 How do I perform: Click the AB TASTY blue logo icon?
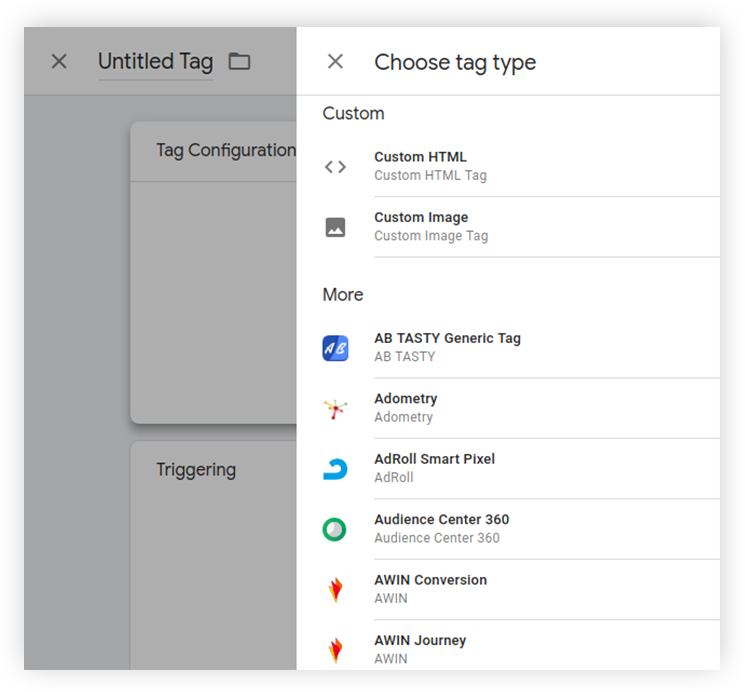335,348
